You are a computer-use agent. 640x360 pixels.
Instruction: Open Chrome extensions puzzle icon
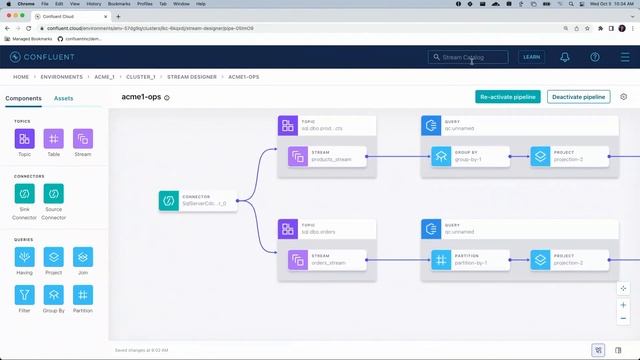click(600, 28)
